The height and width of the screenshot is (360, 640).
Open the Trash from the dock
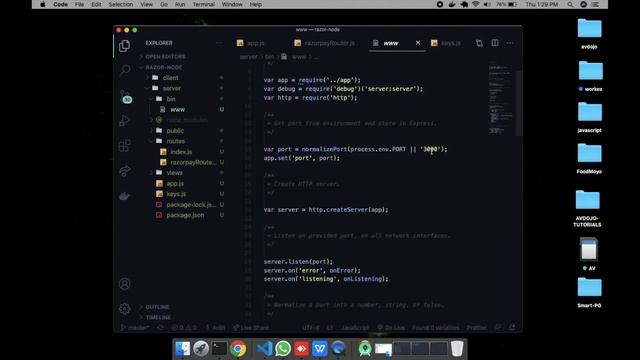tap(457, 349)
